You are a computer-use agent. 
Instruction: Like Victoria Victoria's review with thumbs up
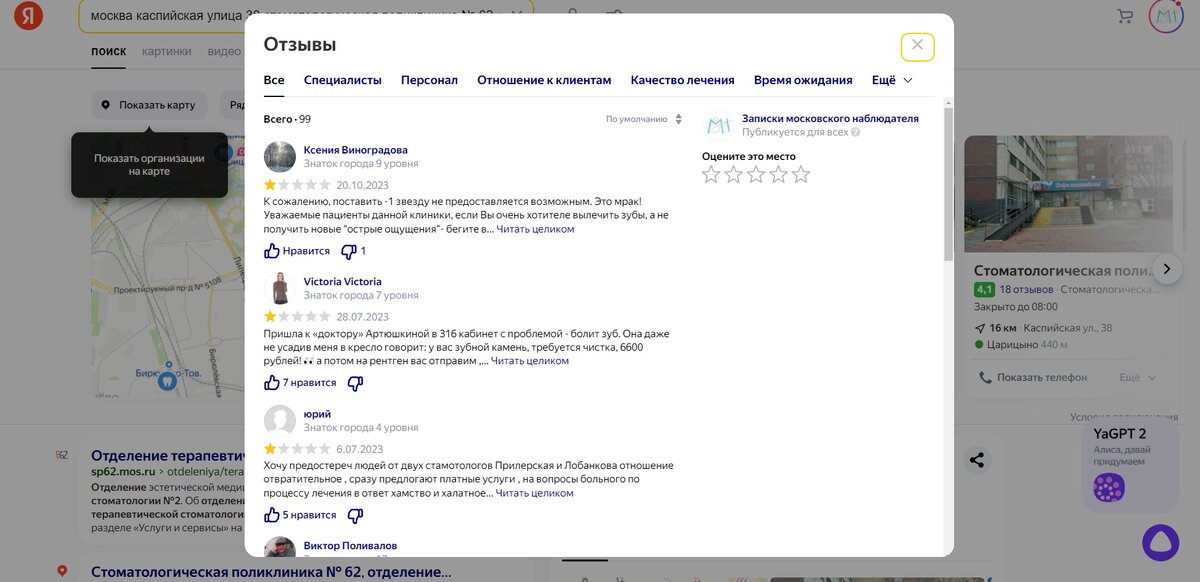tap(272, 382)
